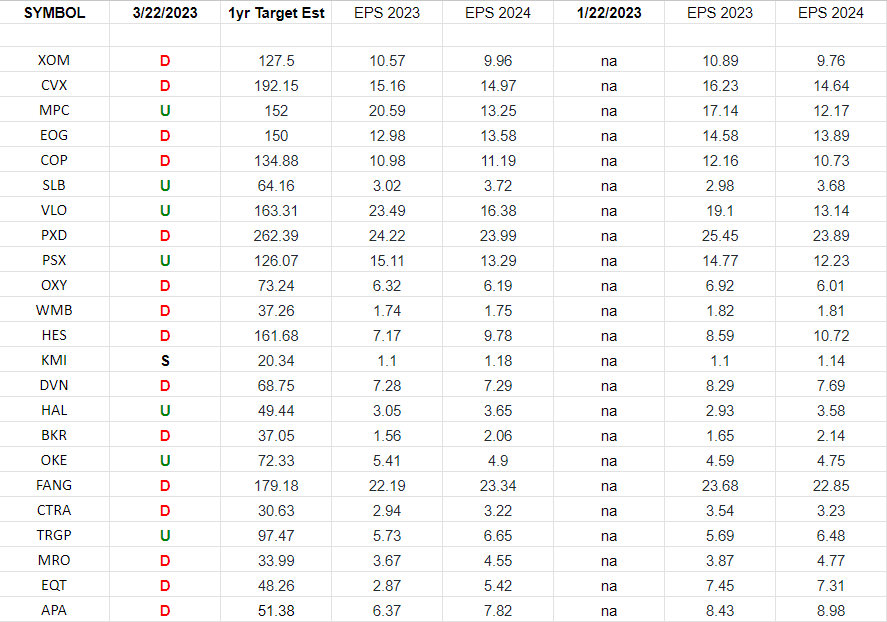Click the OXY symbol cell
The width and height of the screenshot is (887, 622).
tap(54, 286)
